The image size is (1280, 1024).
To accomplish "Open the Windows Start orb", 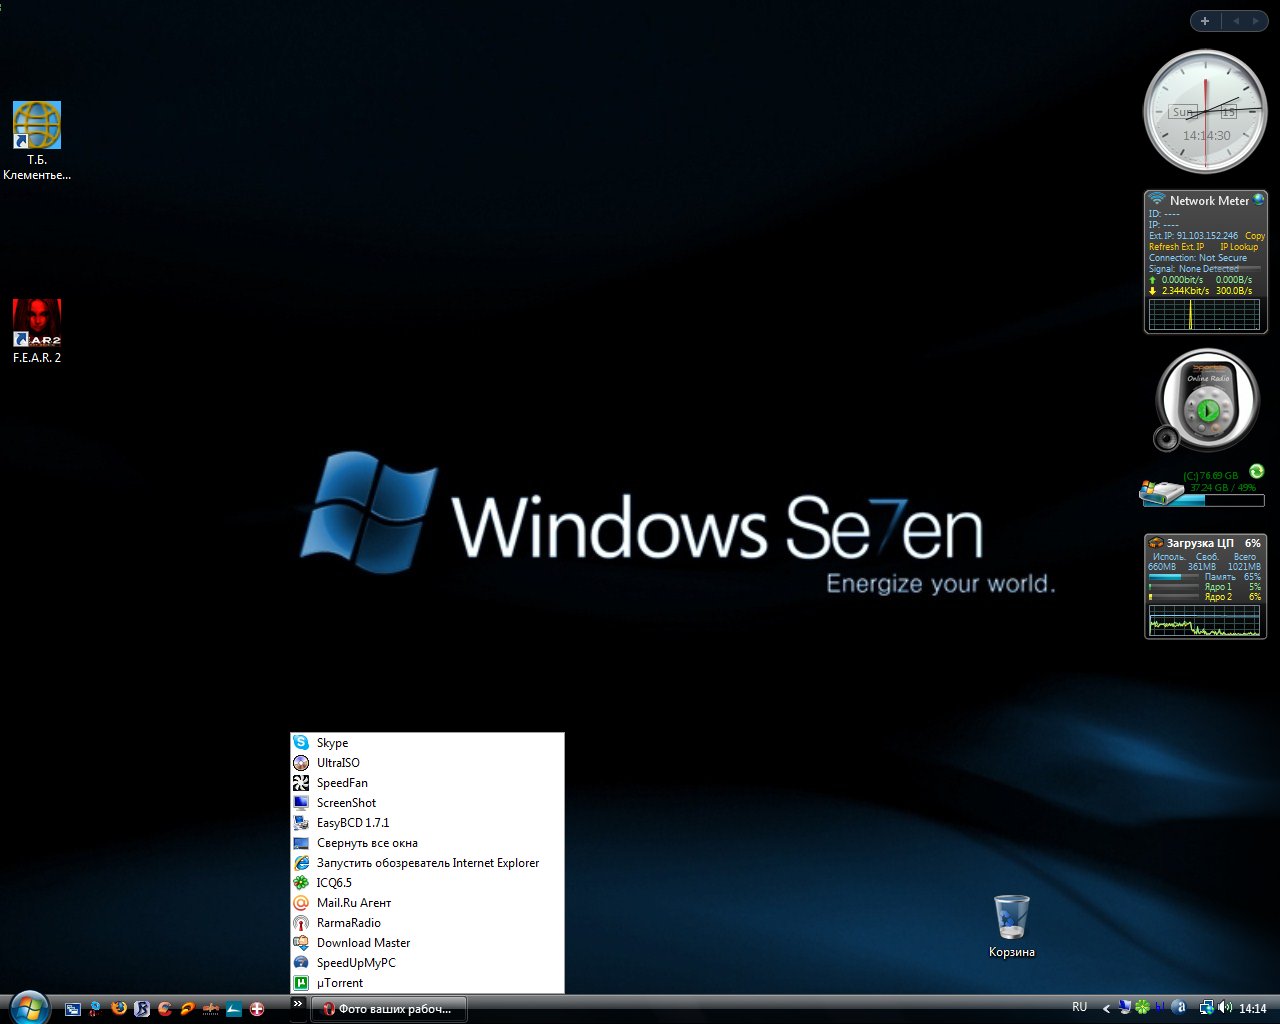I will (28, 1008).
